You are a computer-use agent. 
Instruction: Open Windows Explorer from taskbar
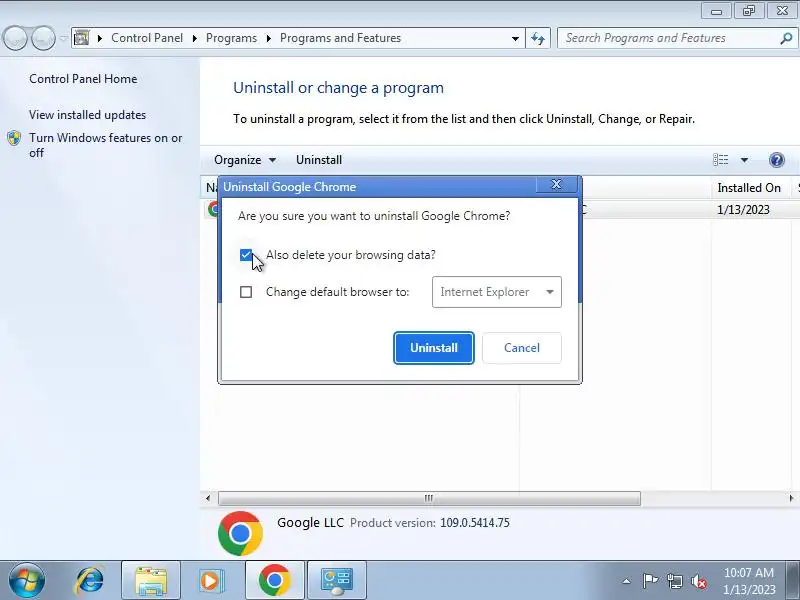(151, 580)
